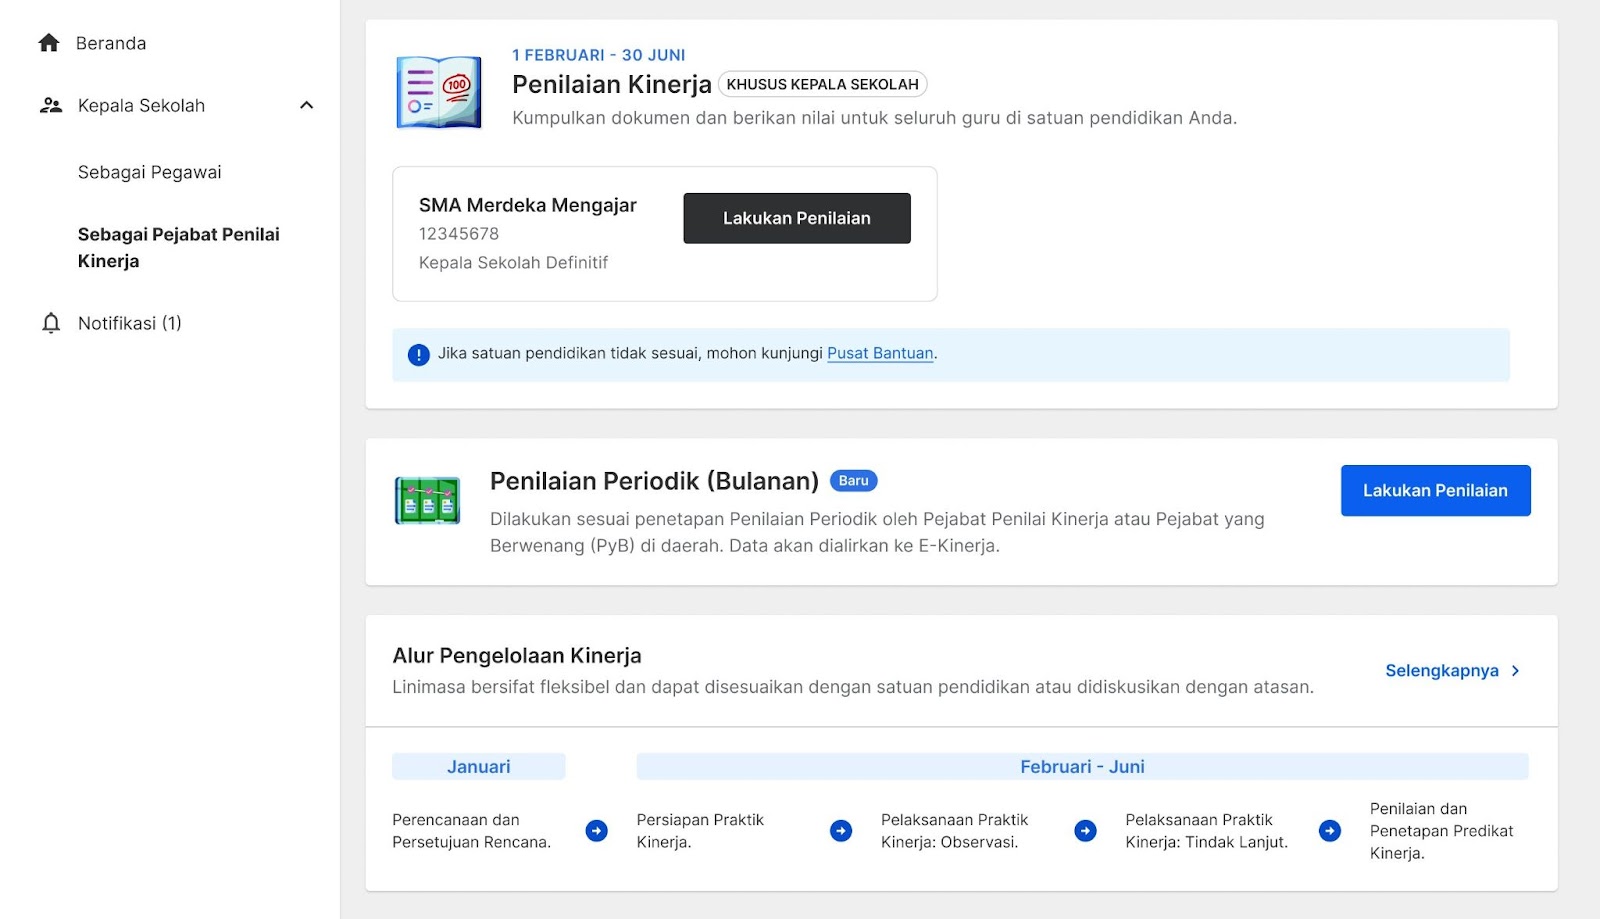
Task: Click the Beranda home icon
Action: tap(49, 43)
